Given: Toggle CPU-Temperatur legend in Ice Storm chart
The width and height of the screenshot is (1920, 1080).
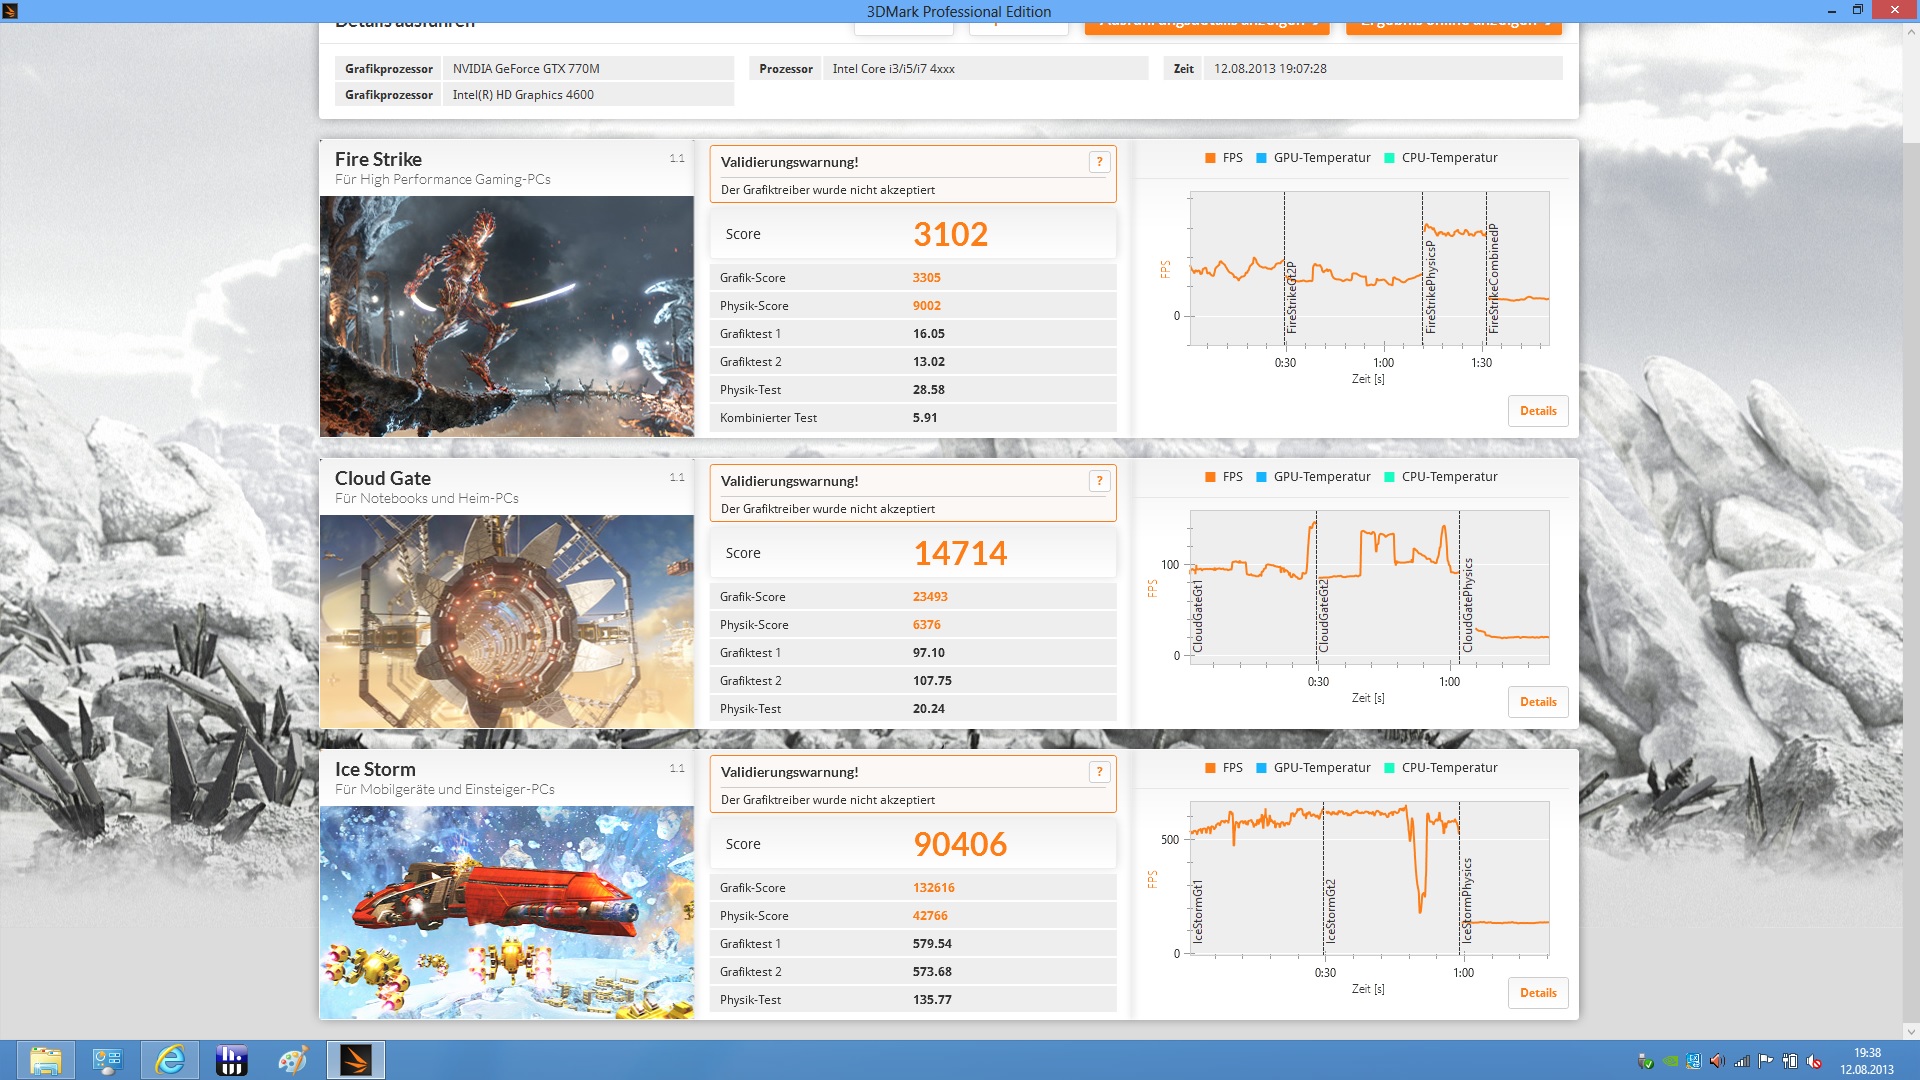Looking at the screenshot, I should click(x=1440, y=768).
